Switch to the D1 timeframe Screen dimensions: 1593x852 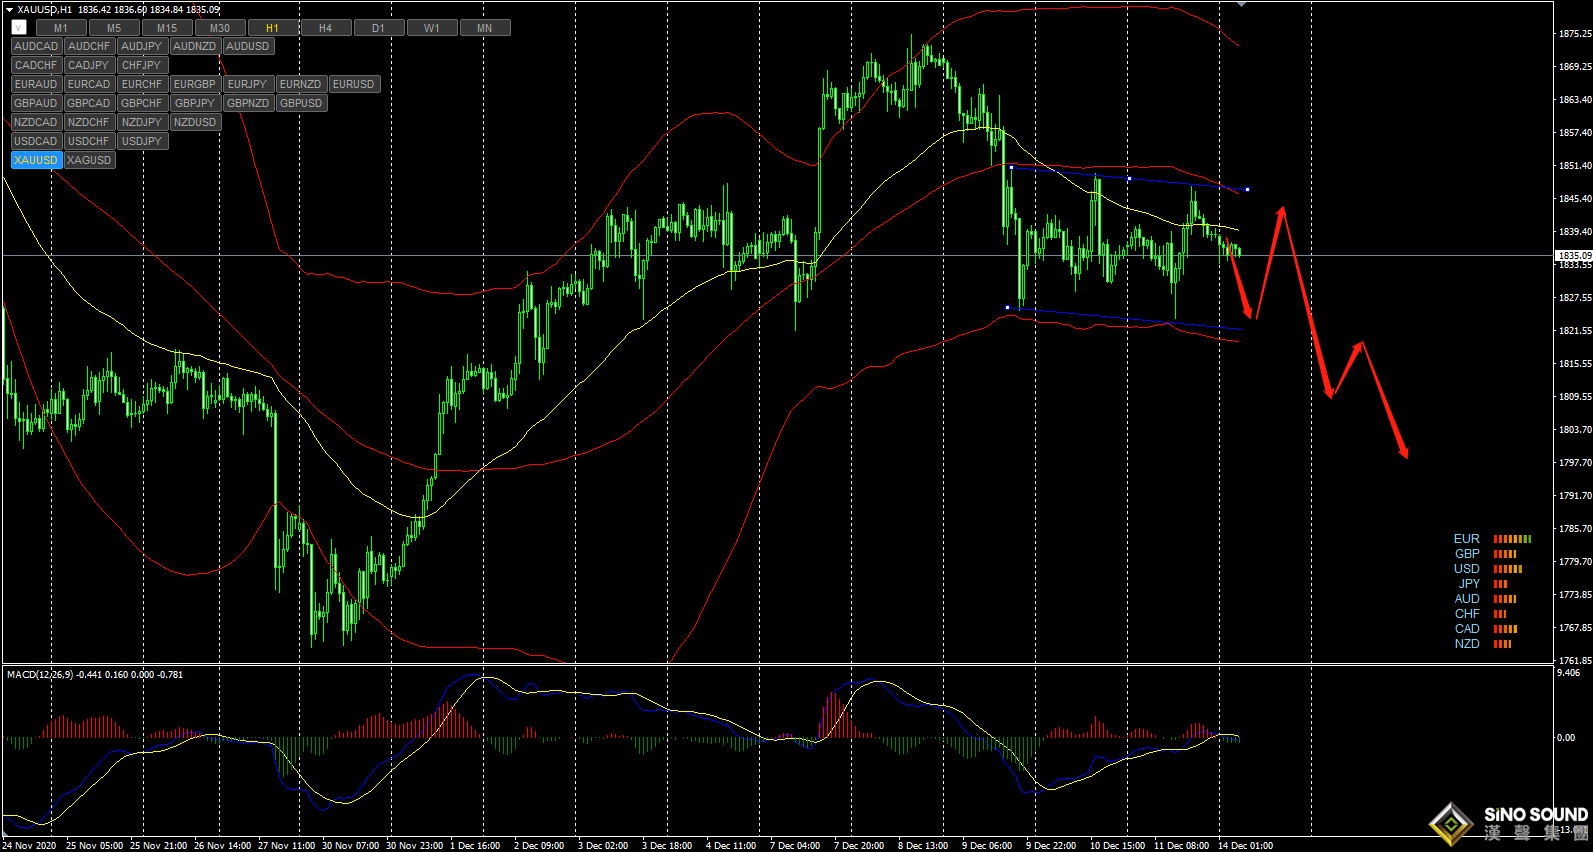click(x=378, y=28)
